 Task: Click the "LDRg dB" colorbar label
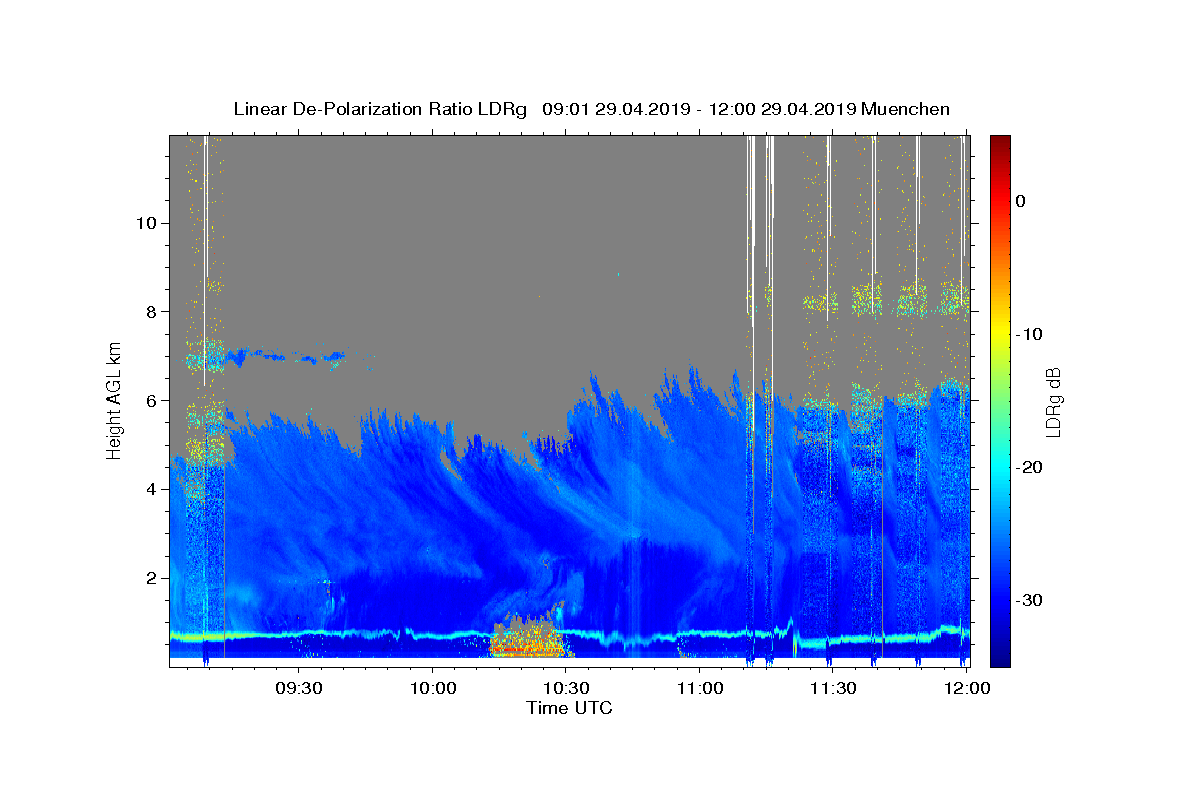click(x=1053, y=402)
